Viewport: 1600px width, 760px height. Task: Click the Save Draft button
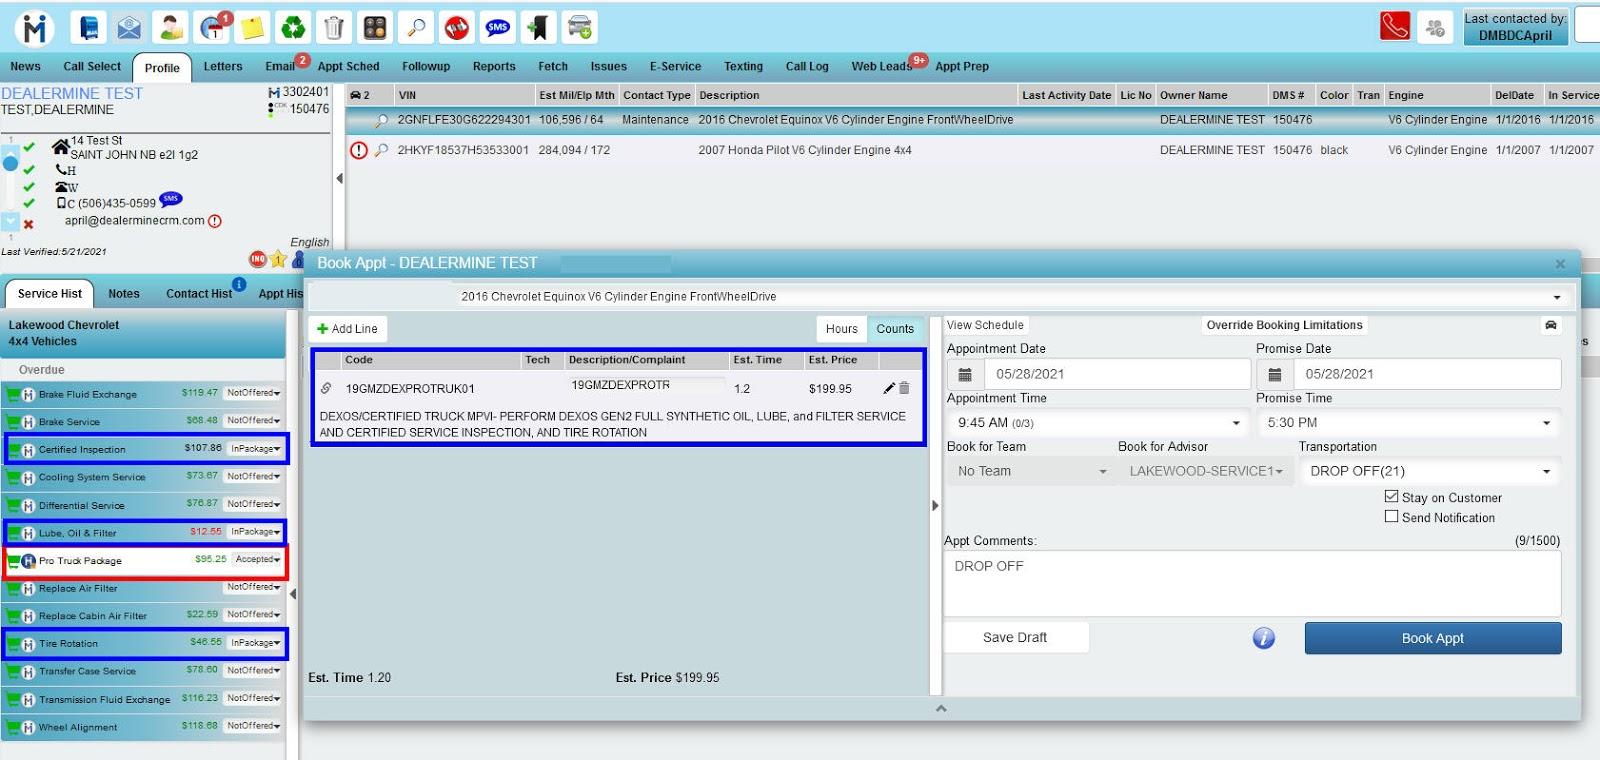(x=1015, y=638)
